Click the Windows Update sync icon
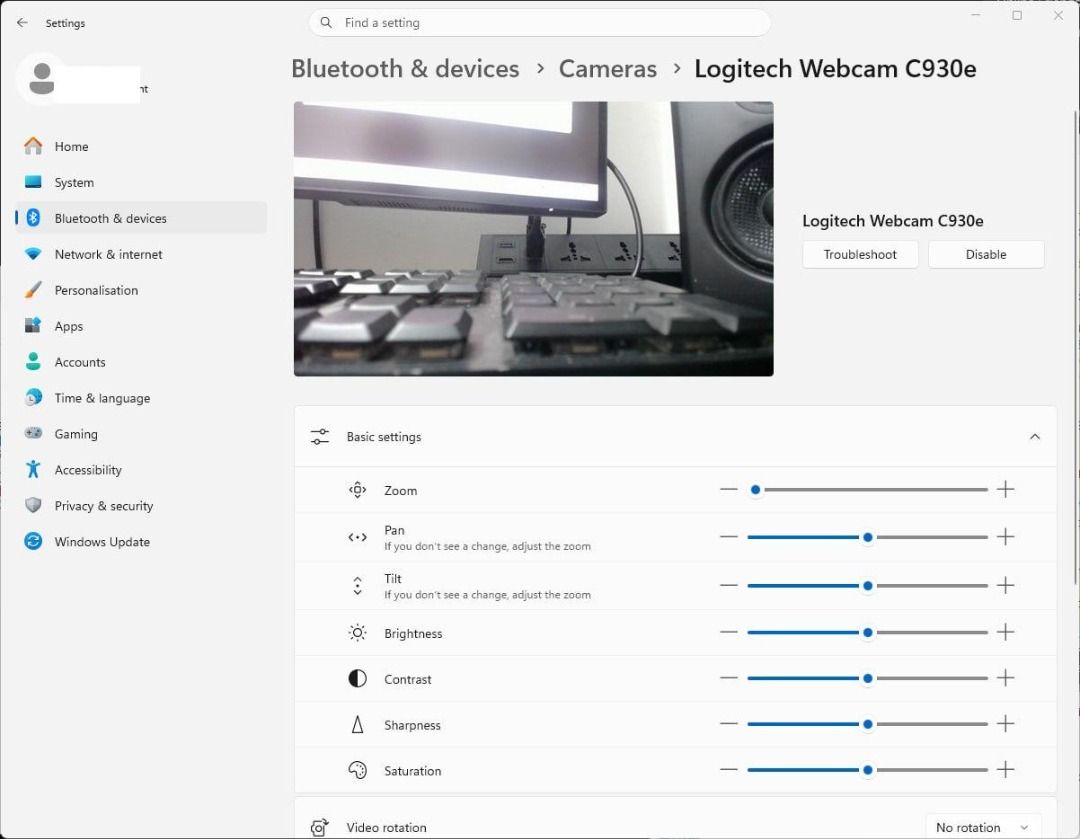The image size is (1080, 839). pos(33,541)
